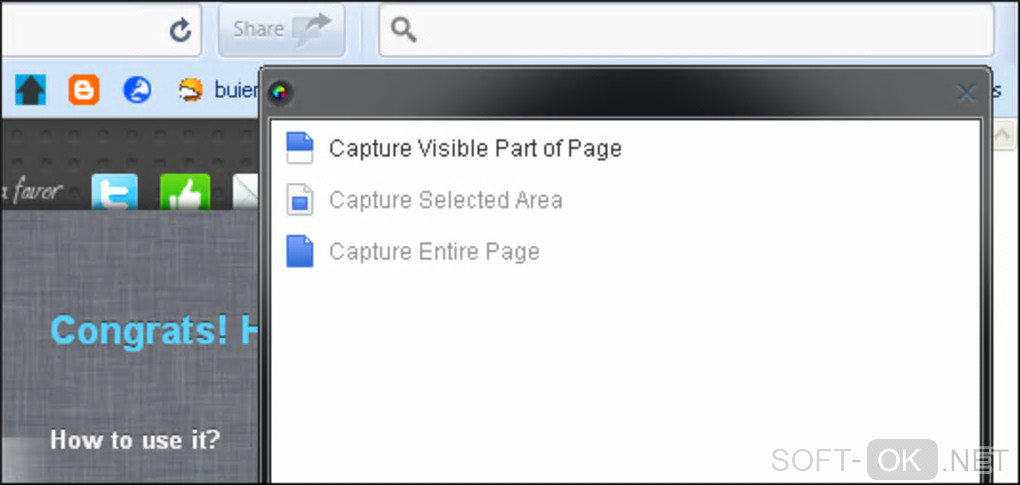Select Capture Visible Part of Page
The image size is (1020, 485).
coord(475,149)
